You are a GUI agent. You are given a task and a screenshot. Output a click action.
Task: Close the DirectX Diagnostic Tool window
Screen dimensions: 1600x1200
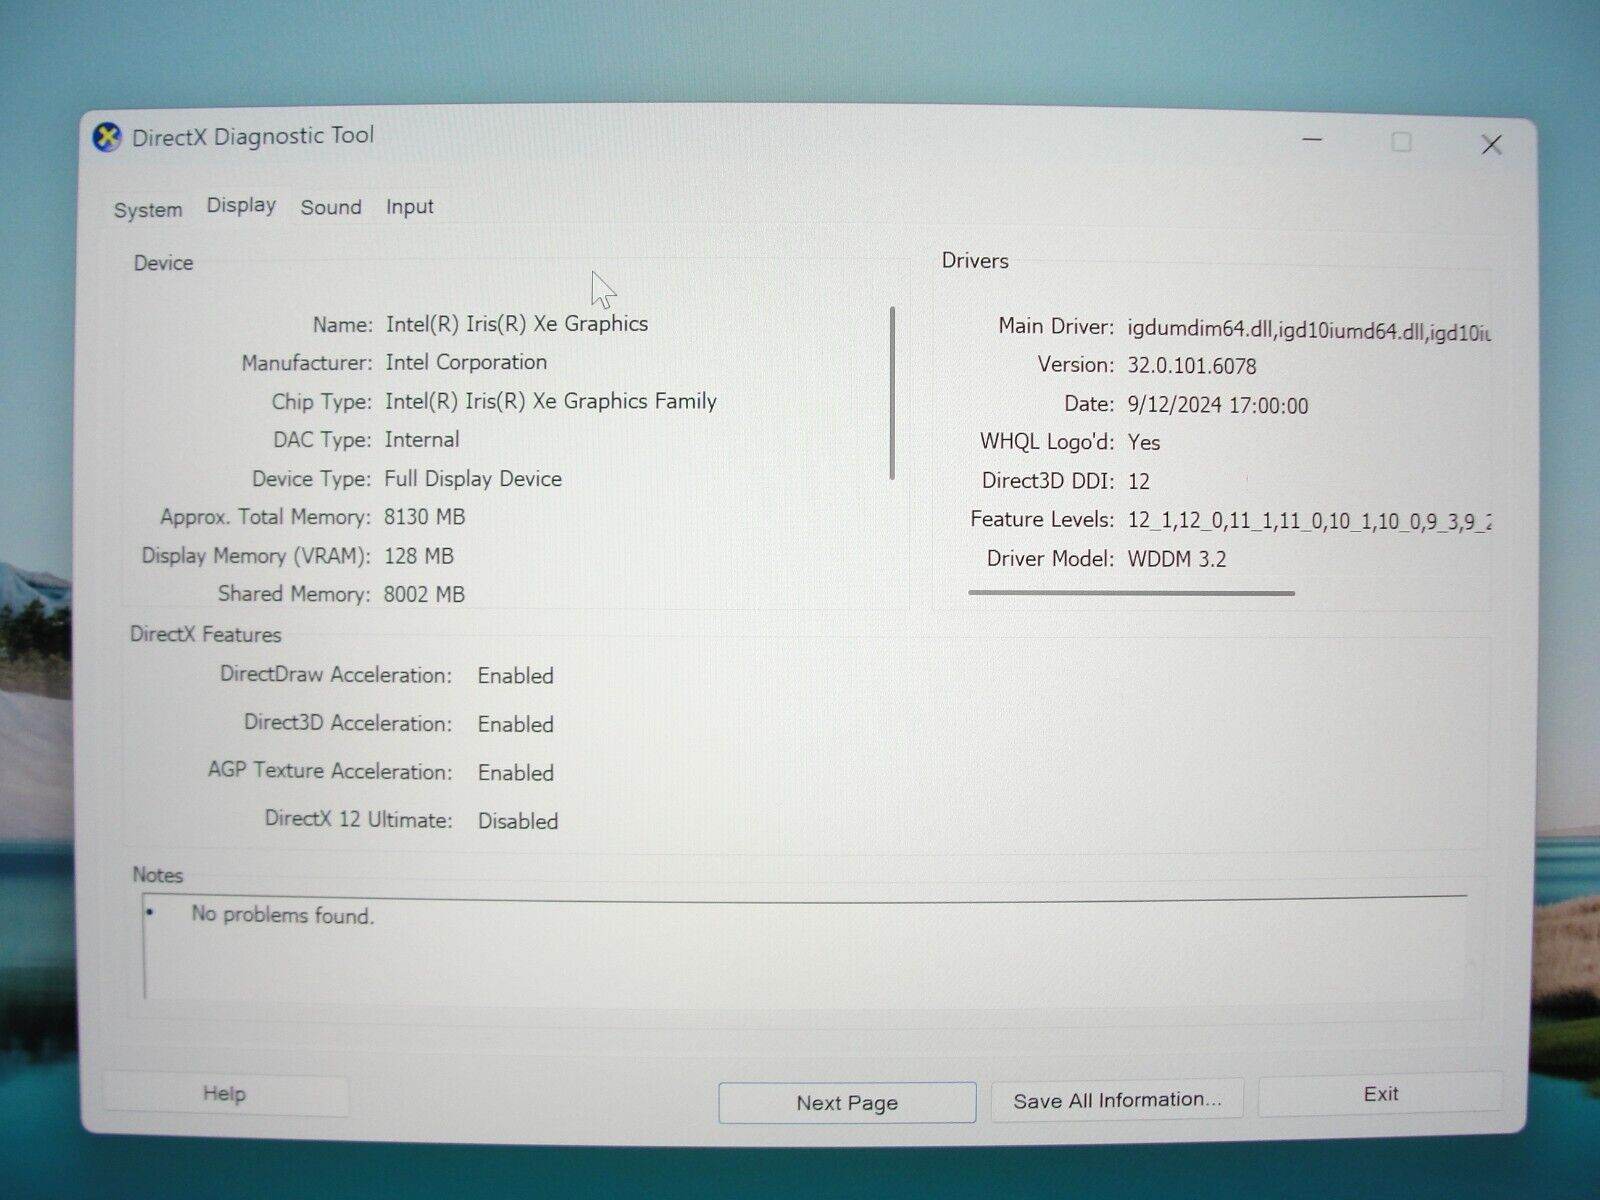coord(1491,145)
